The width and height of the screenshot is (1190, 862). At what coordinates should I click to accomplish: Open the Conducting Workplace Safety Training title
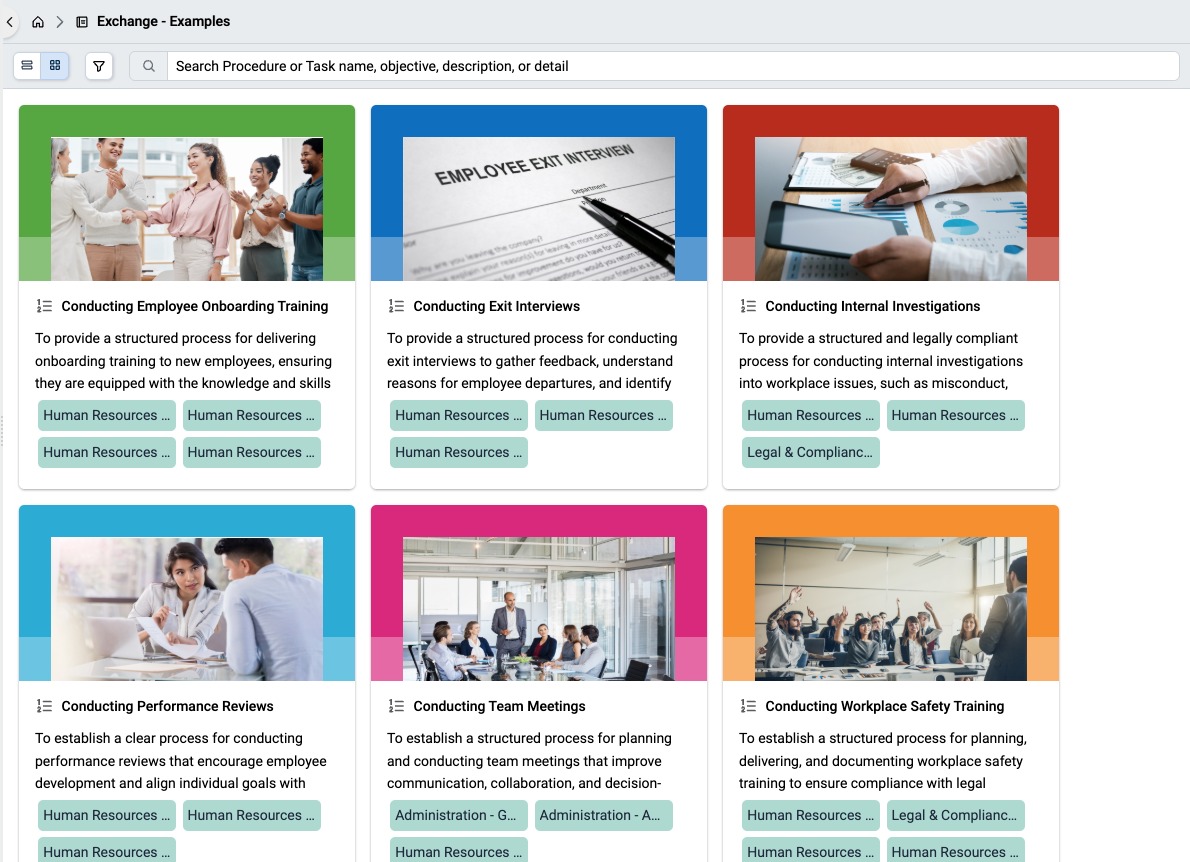(x=885, y=706)
